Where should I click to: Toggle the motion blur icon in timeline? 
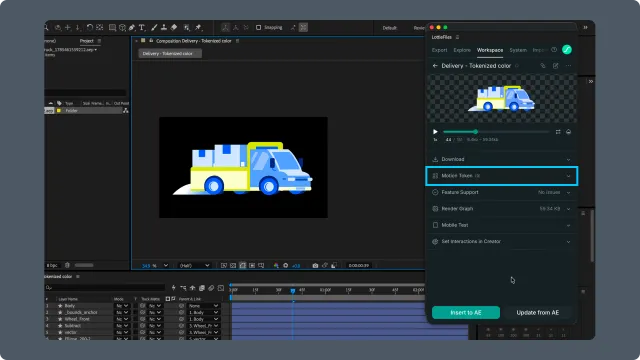211,288
